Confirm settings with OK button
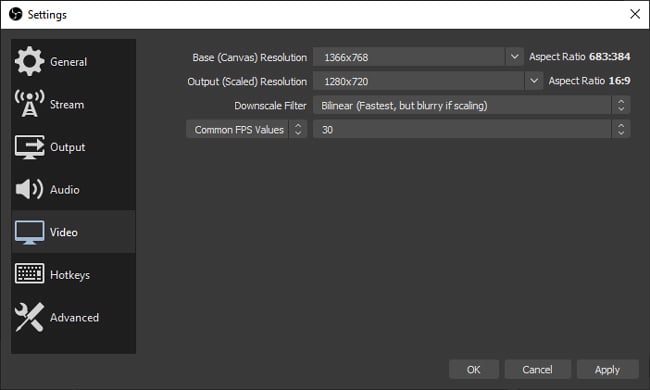This screenshot has width=650, height=390. tap(474, 369)
